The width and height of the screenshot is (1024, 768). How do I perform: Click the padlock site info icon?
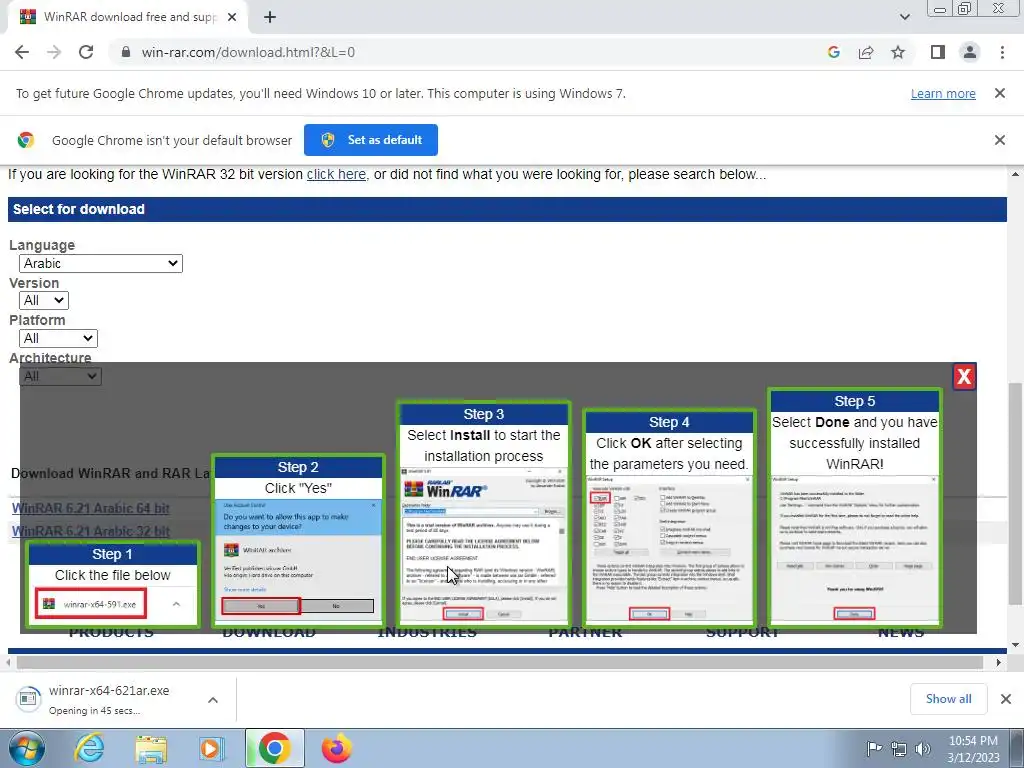pyautogui.click(x=126, y=52)
